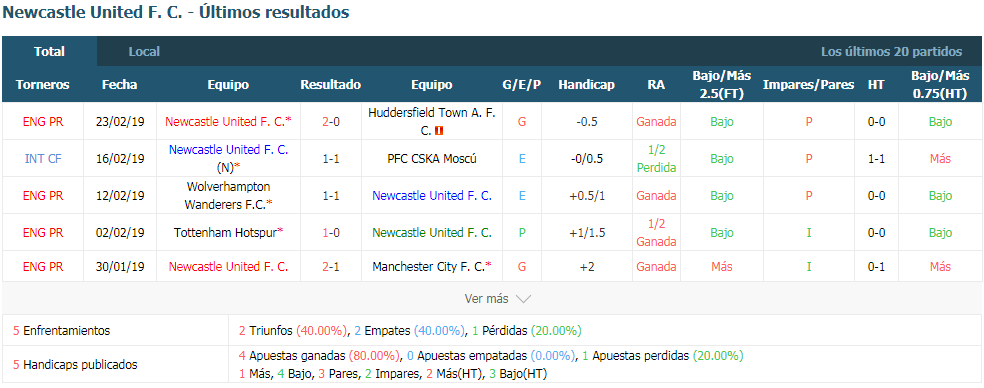Click the Resultado column header

coord(331,85)
